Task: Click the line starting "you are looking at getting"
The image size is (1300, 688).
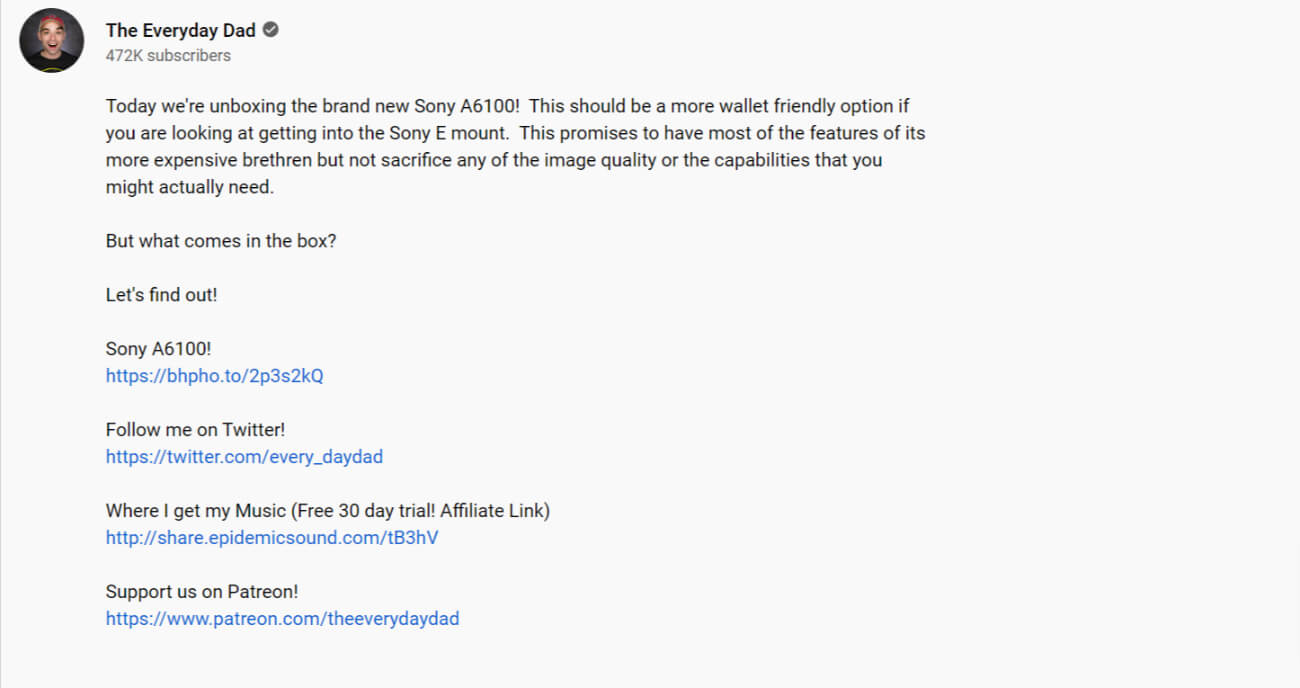Action: click(516, 133)
